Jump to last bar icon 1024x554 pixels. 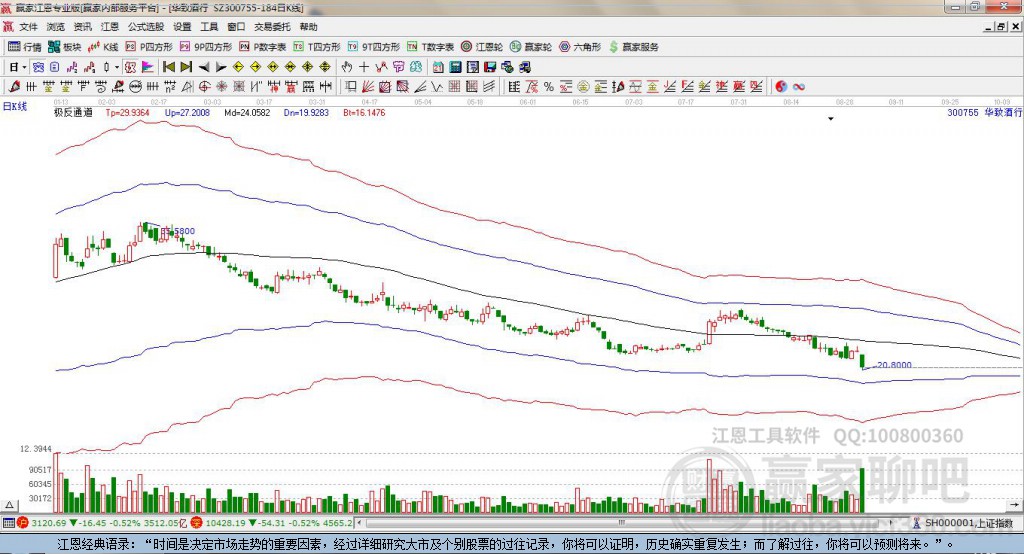[186, 67]
